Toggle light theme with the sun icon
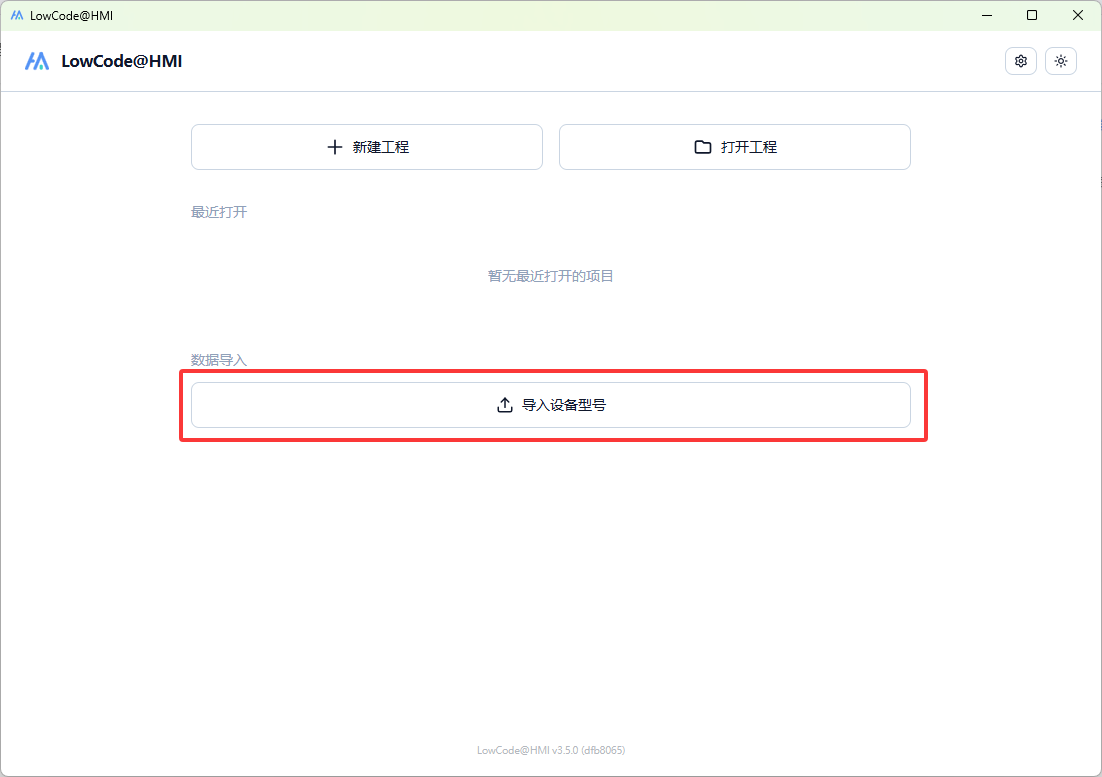 [x=1061, y=61]
